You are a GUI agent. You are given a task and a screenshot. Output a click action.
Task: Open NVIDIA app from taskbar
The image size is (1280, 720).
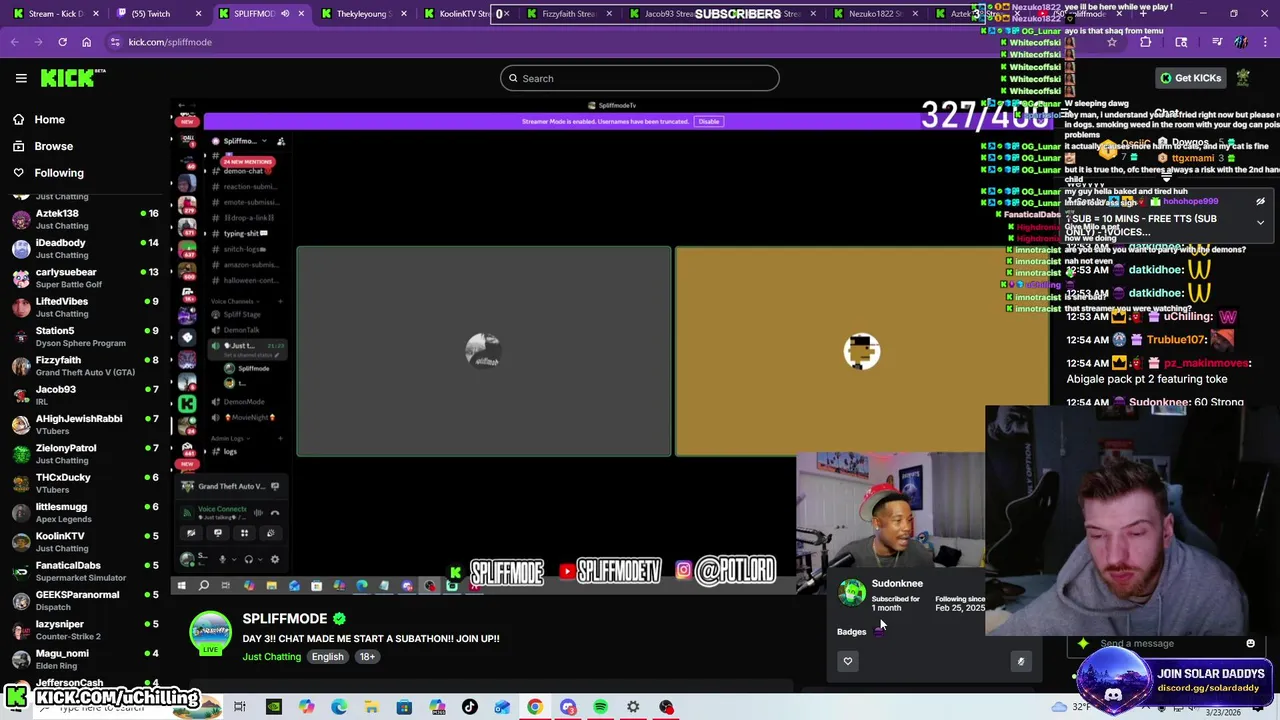coord(273,707)
